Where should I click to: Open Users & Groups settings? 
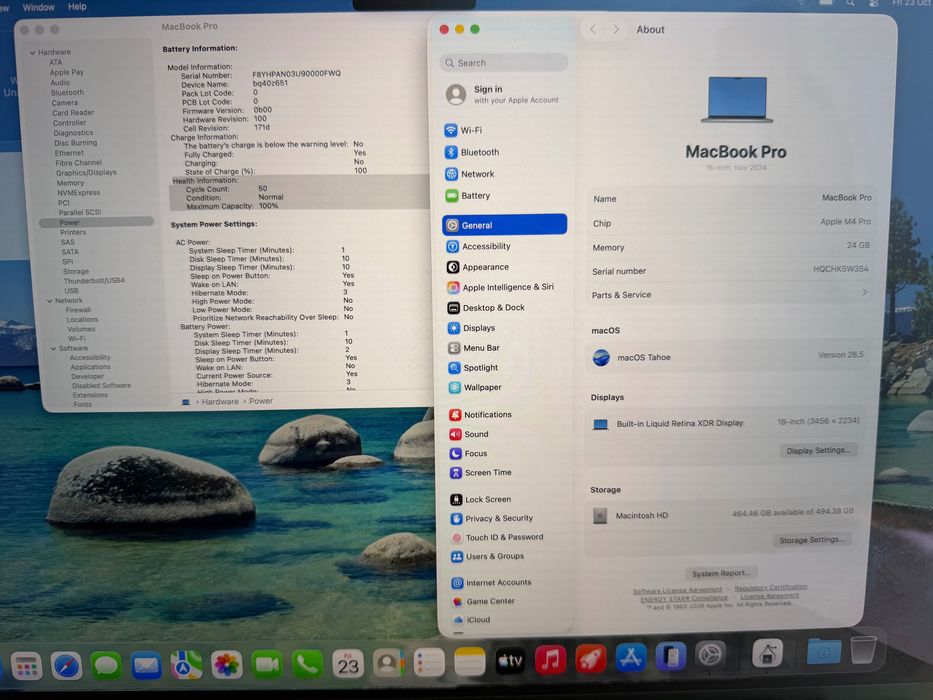coord(488,556)
